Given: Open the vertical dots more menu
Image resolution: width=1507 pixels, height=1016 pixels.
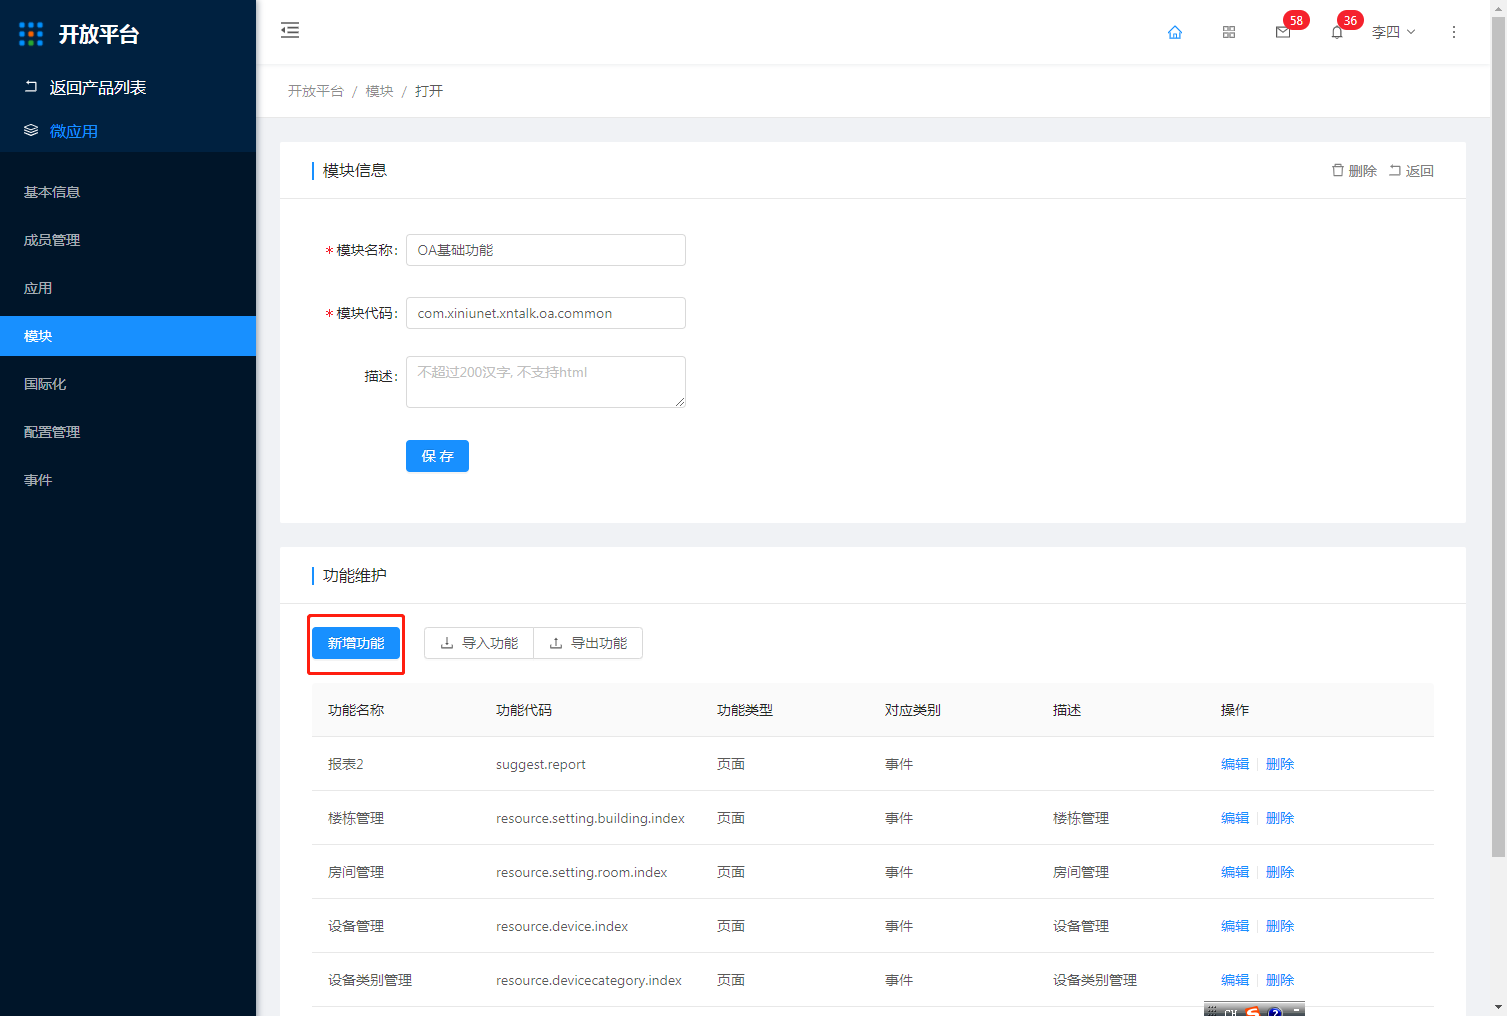Looking at the screenshot, I should point(1454,32).
